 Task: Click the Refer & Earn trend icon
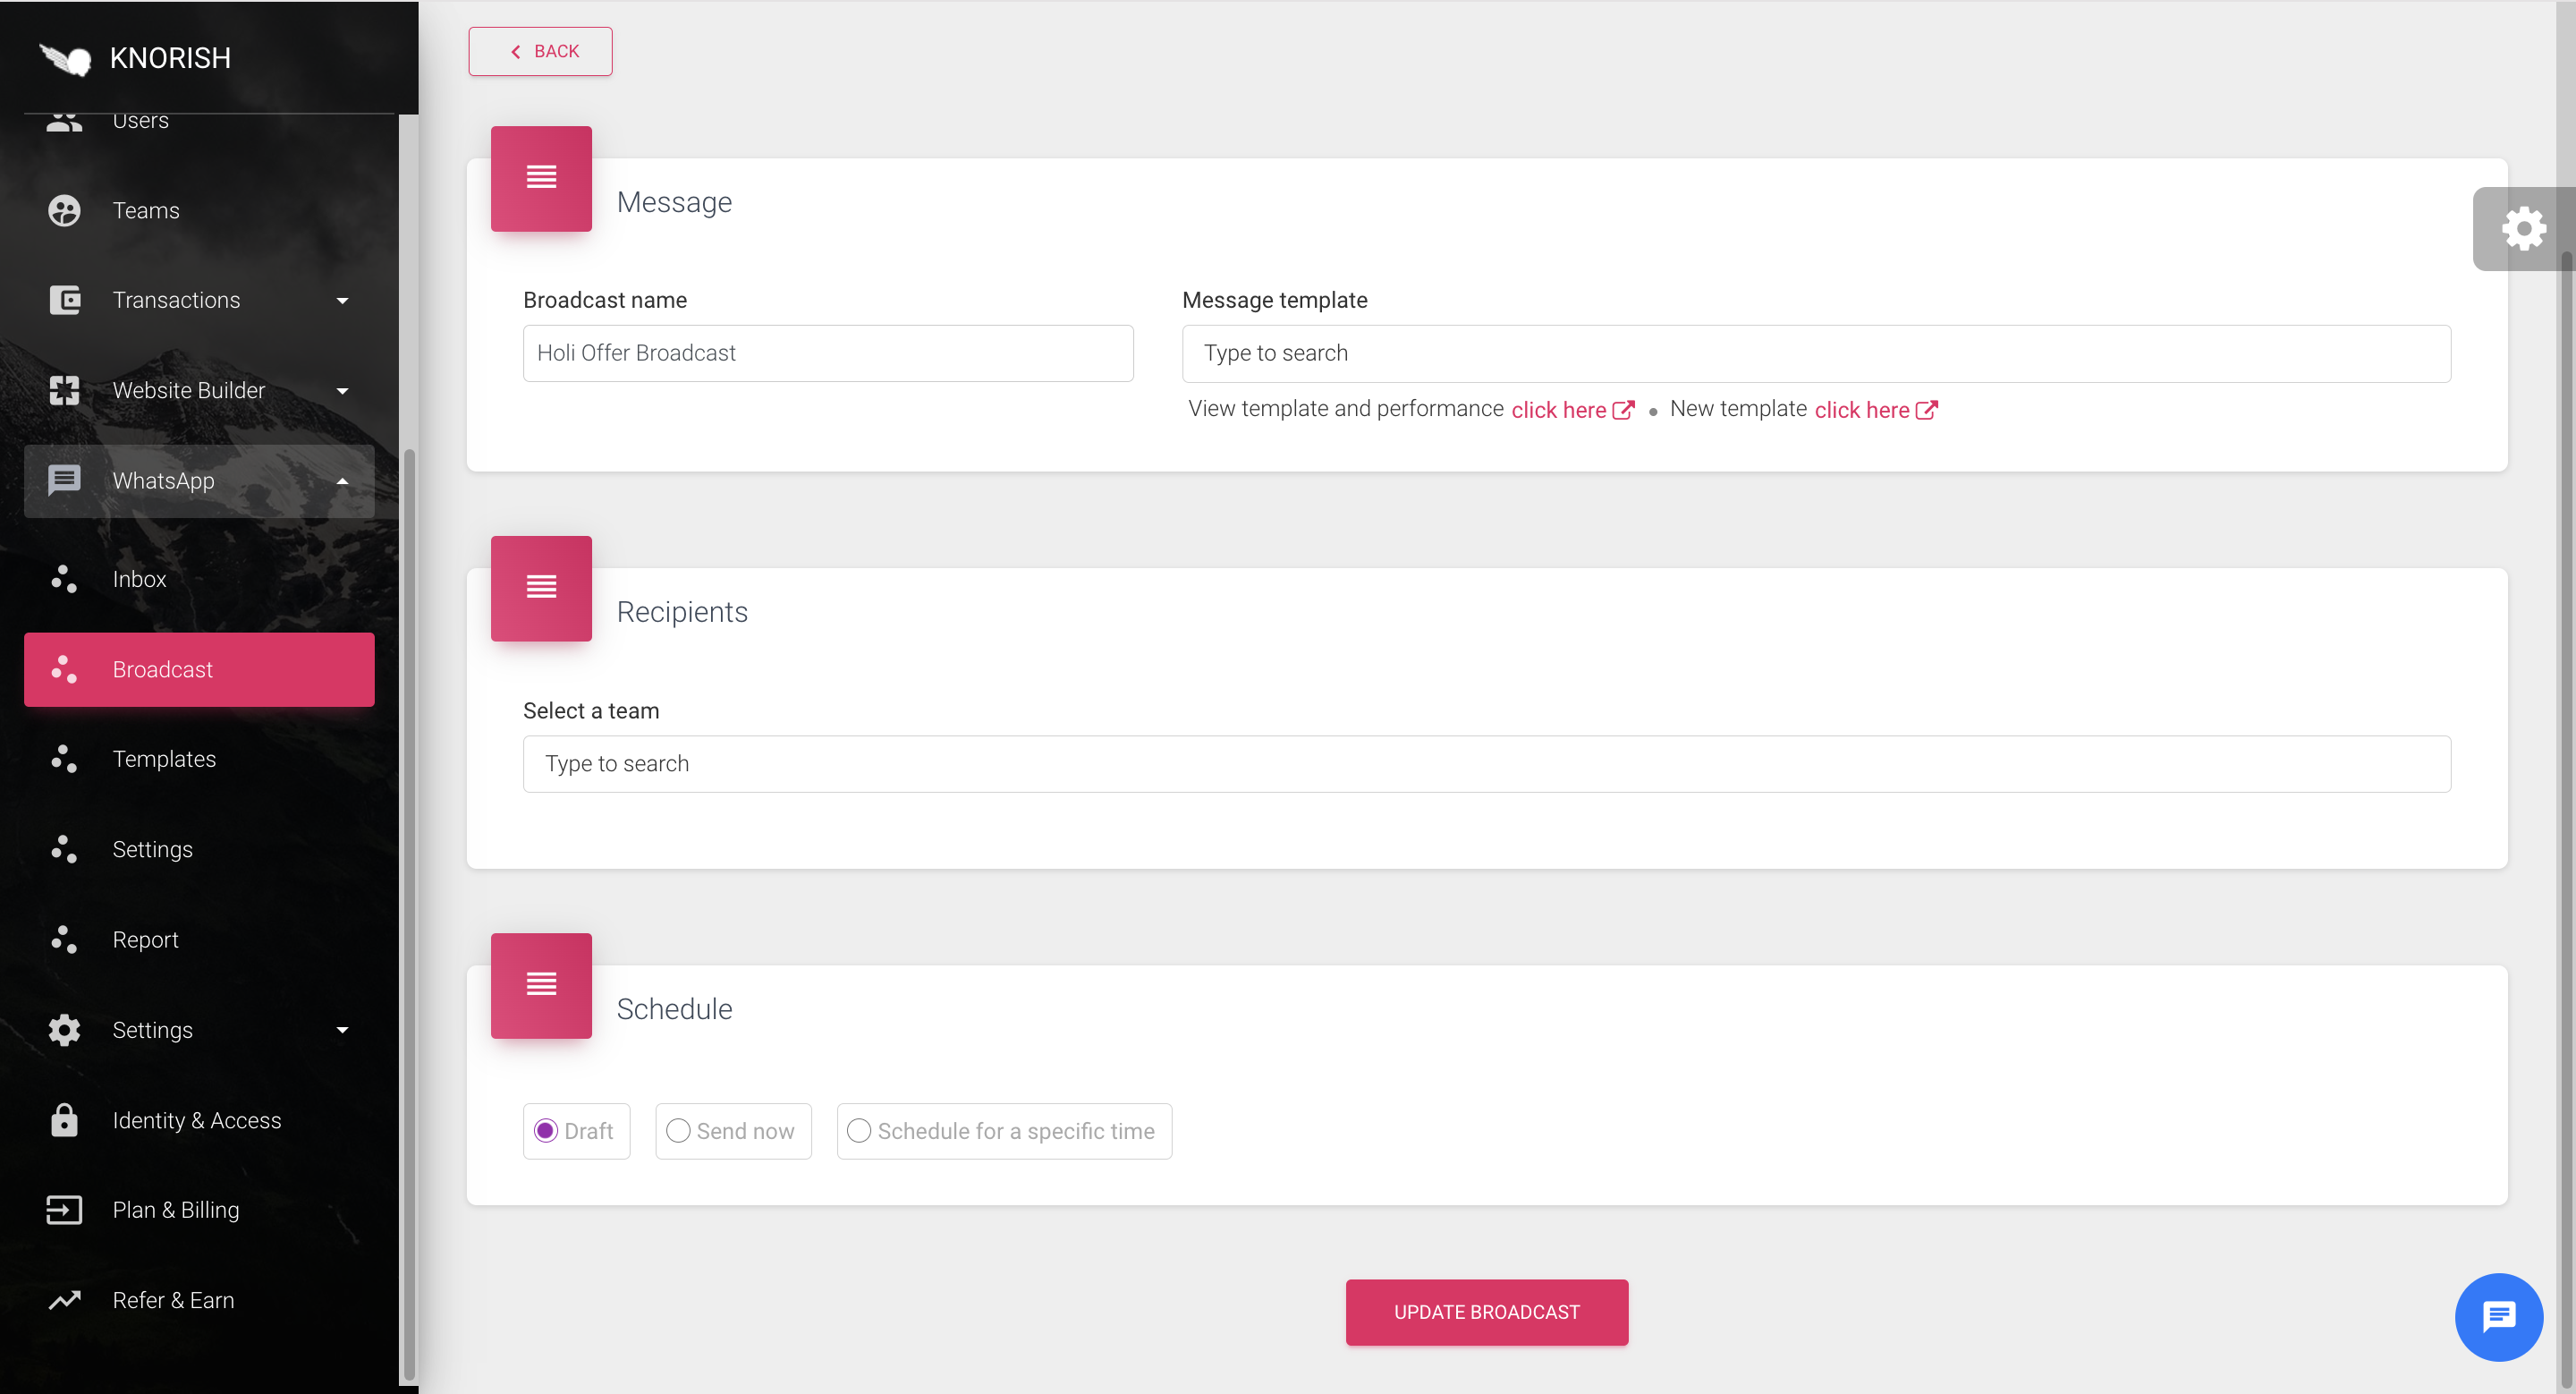pos(64,1300)
